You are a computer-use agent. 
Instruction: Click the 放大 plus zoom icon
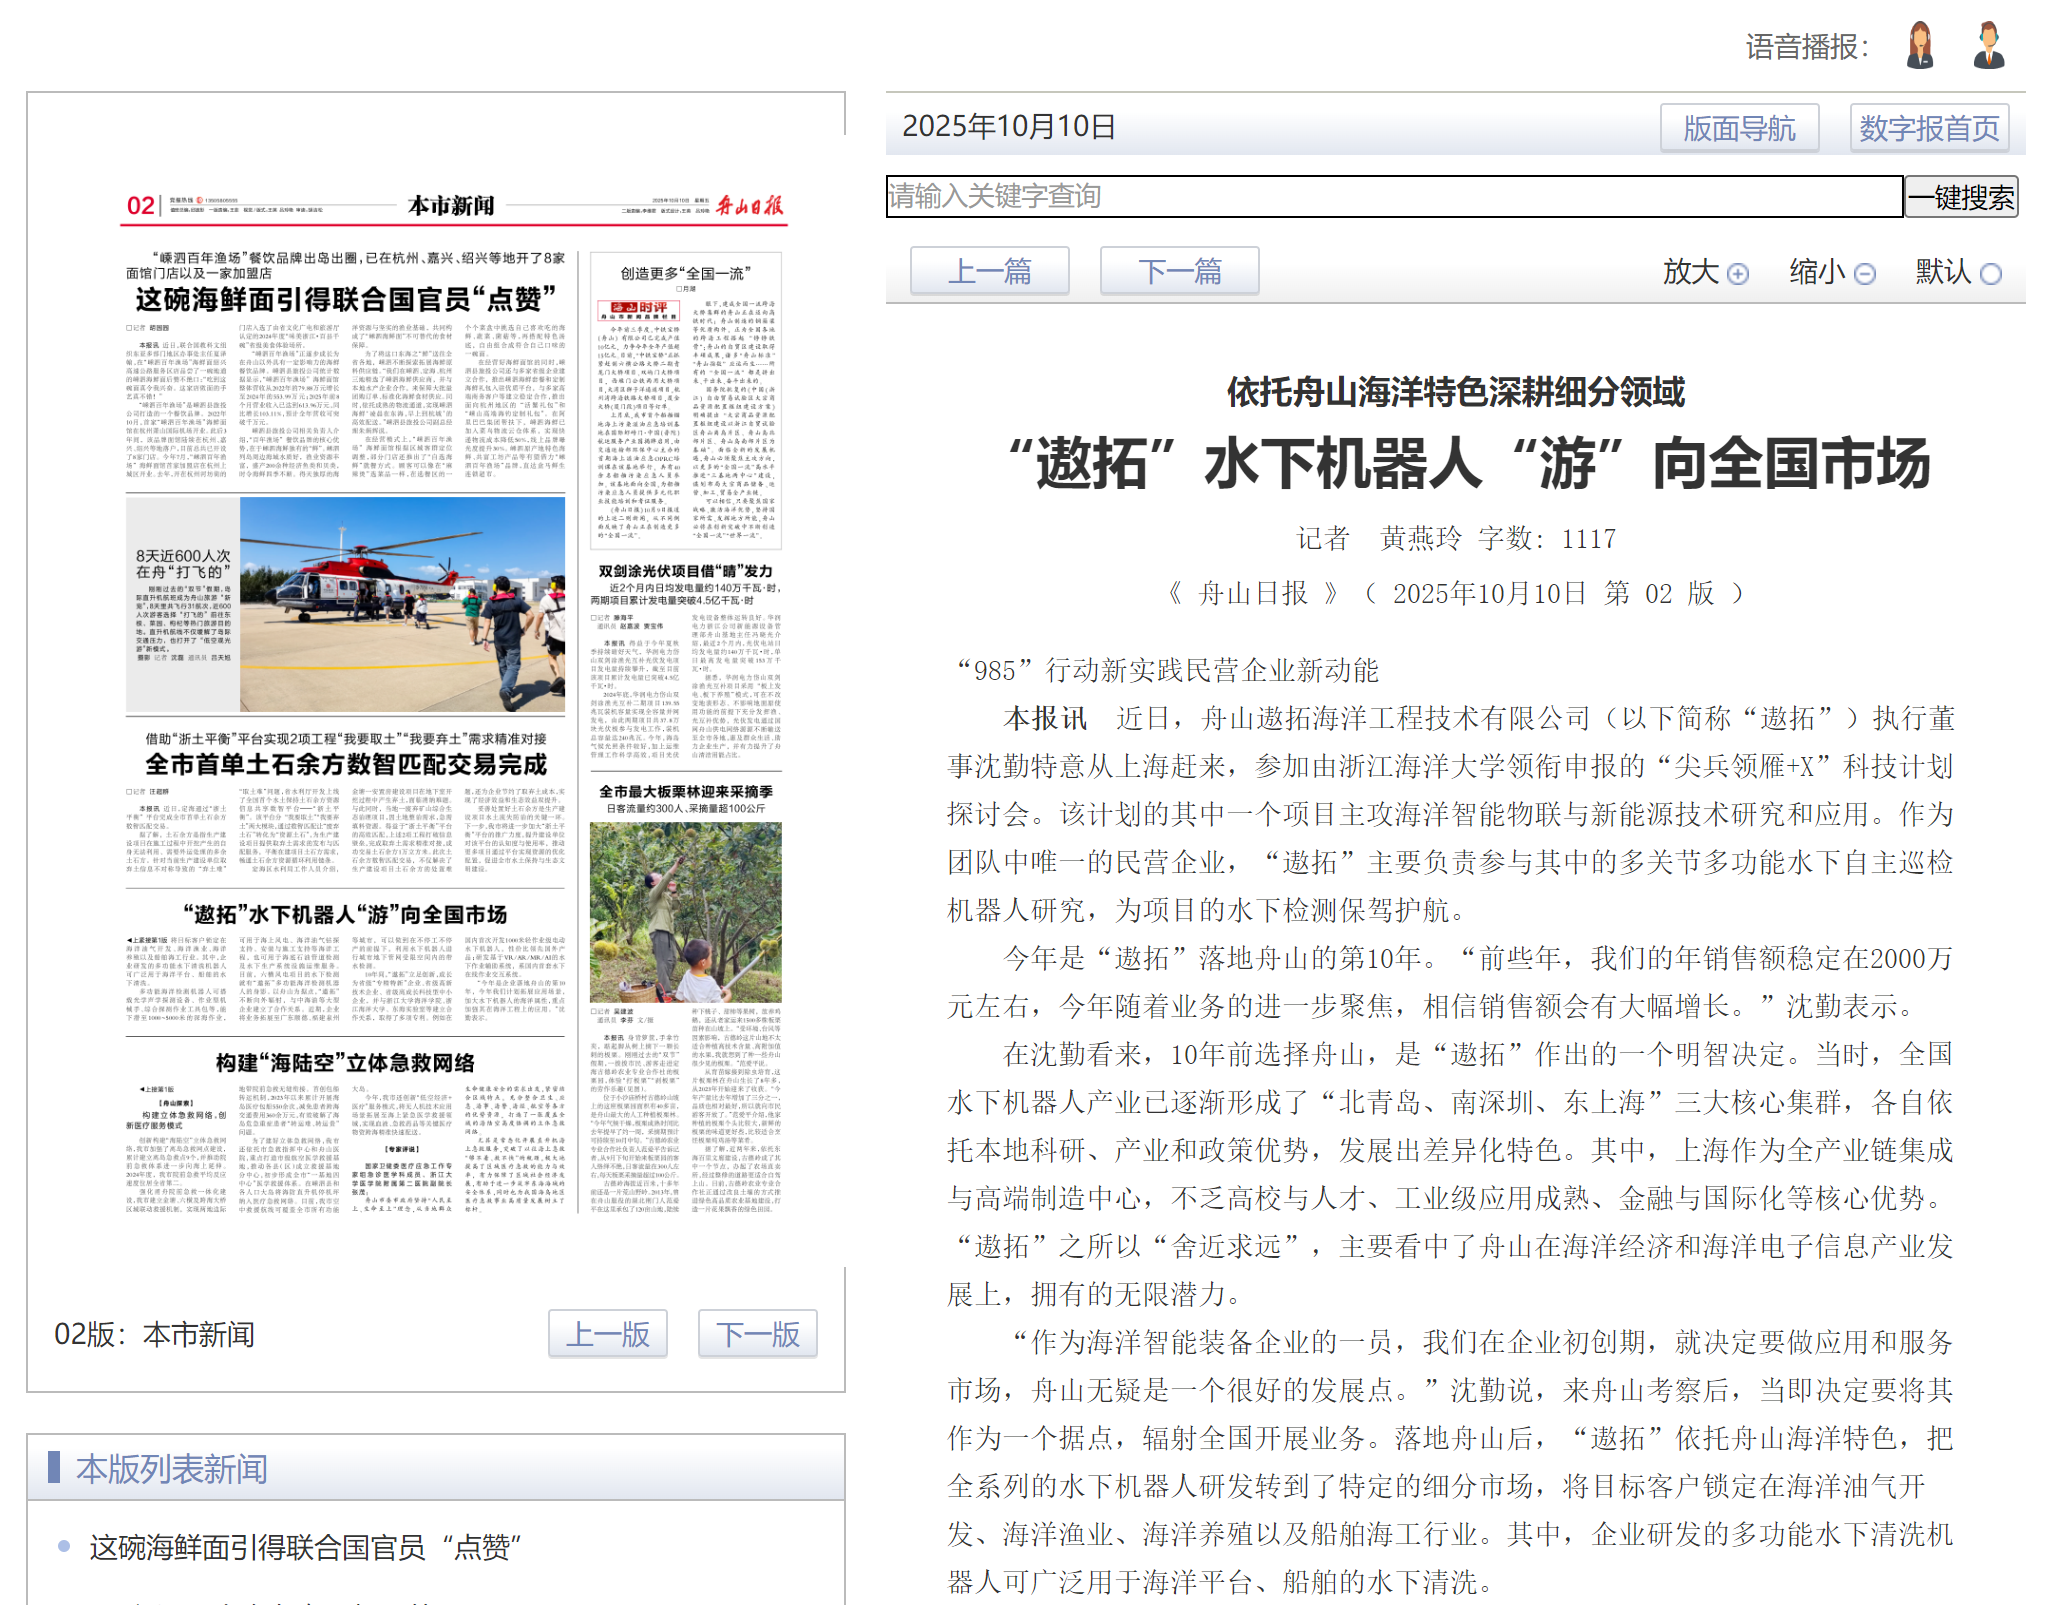(1738, 274)
